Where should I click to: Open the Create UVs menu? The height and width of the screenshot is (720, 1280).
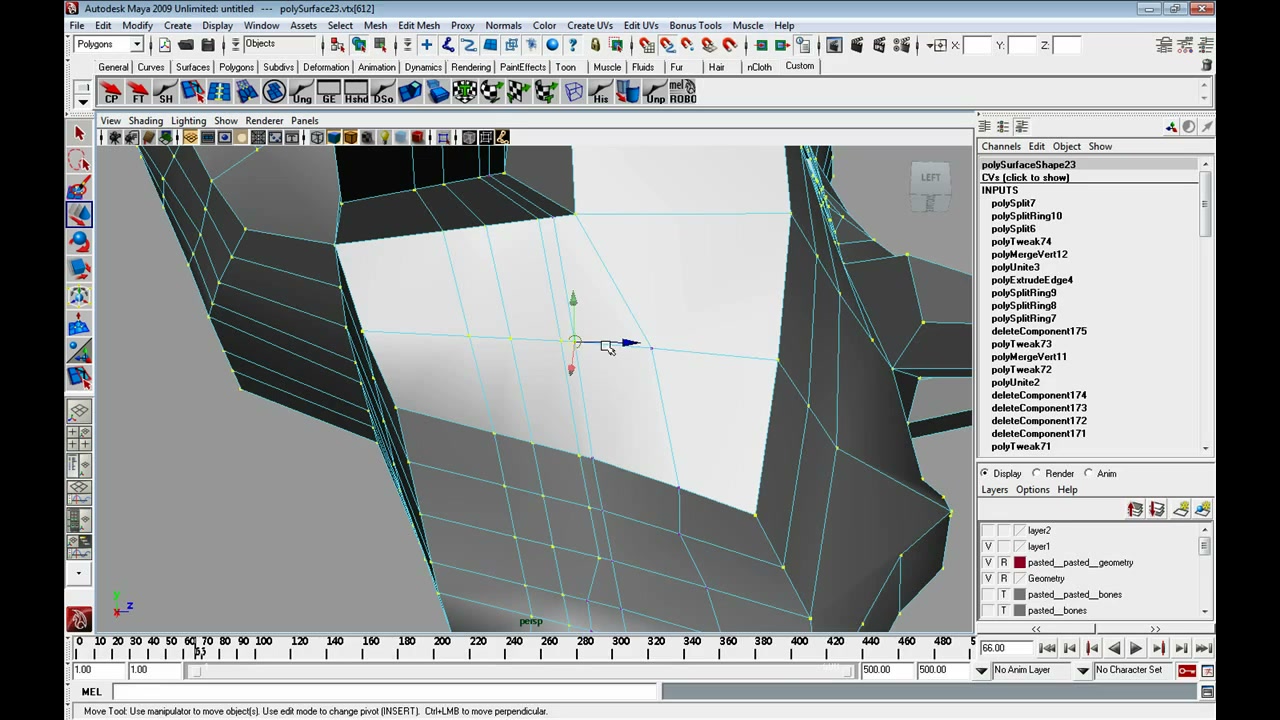(590, 25)
